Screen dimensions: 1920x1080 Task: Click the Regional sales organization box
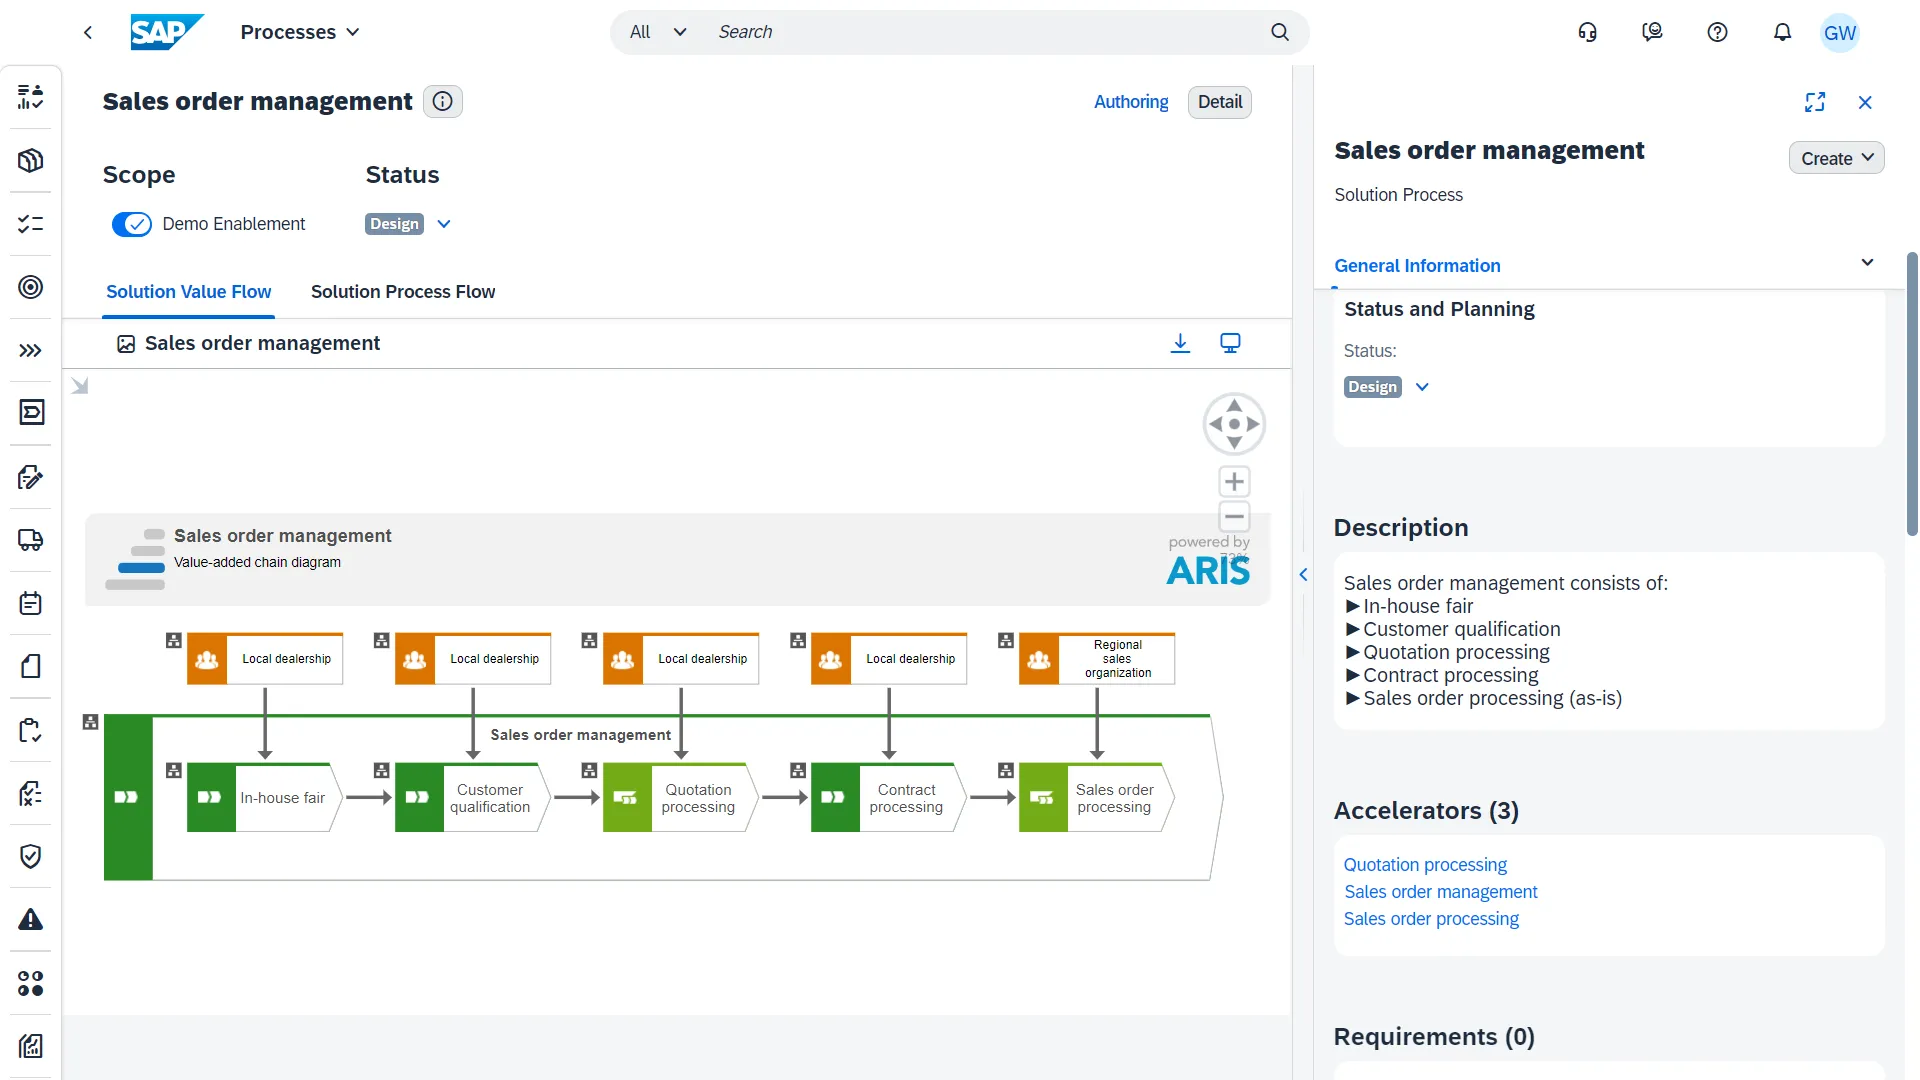[x=1097, y=658]
